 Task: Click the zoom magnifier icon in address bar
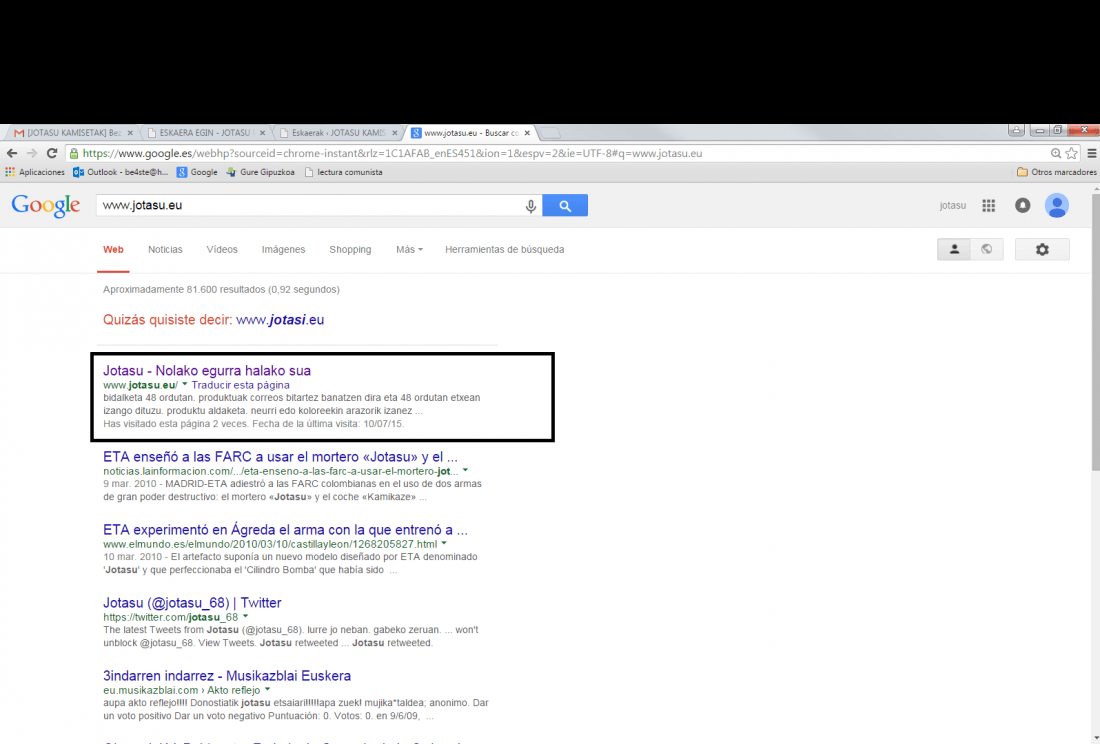[1056, 153]
